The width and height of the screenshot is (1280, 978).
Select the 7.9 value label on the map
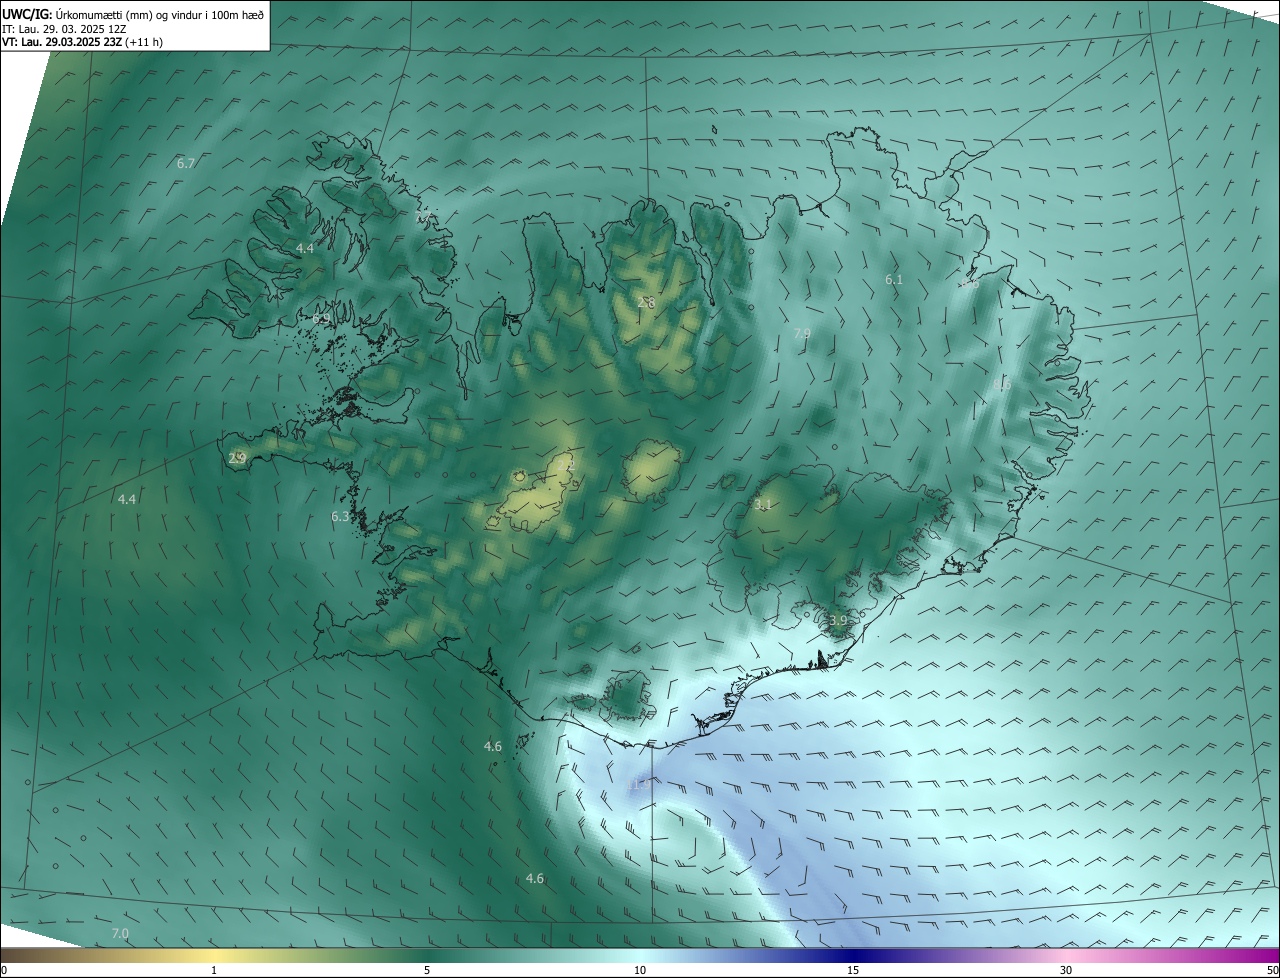[x=802, y=334]
